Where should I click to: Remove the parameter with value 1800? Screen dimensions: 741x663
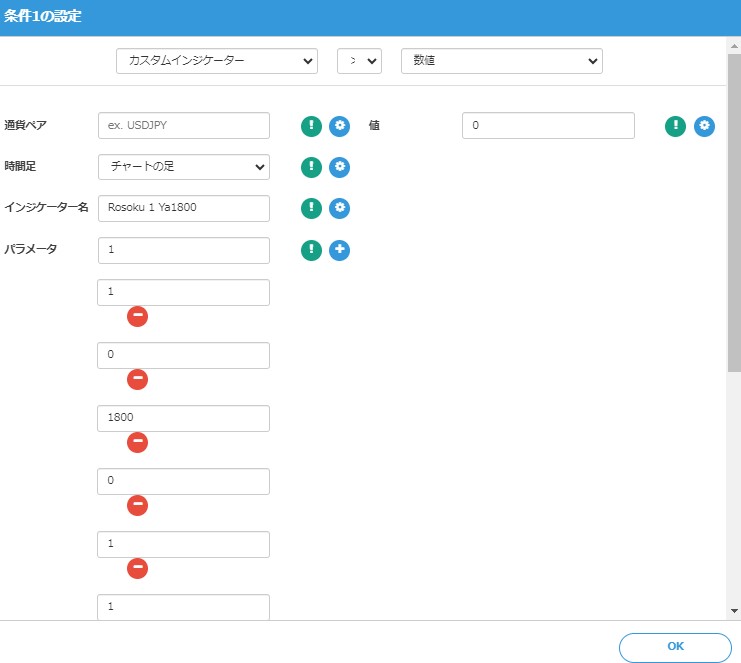(x=138, y=442)
